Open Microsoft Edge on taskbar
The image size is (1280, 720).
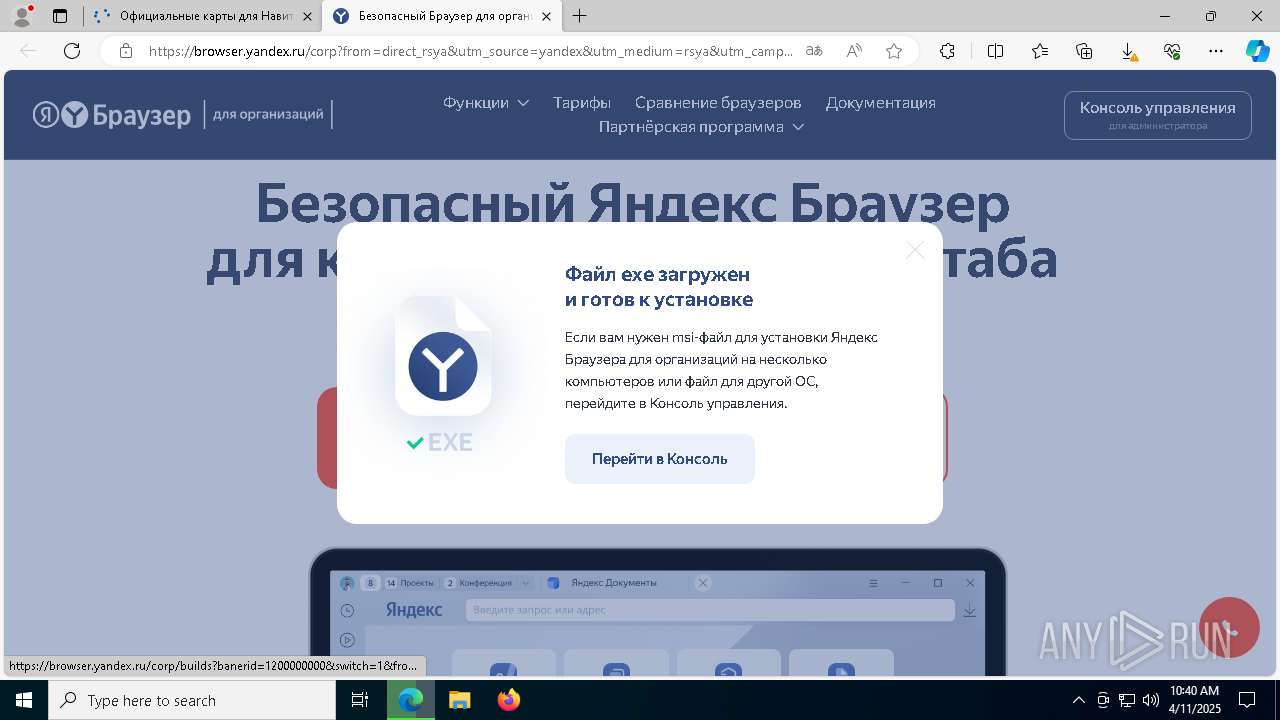(411, 700)
